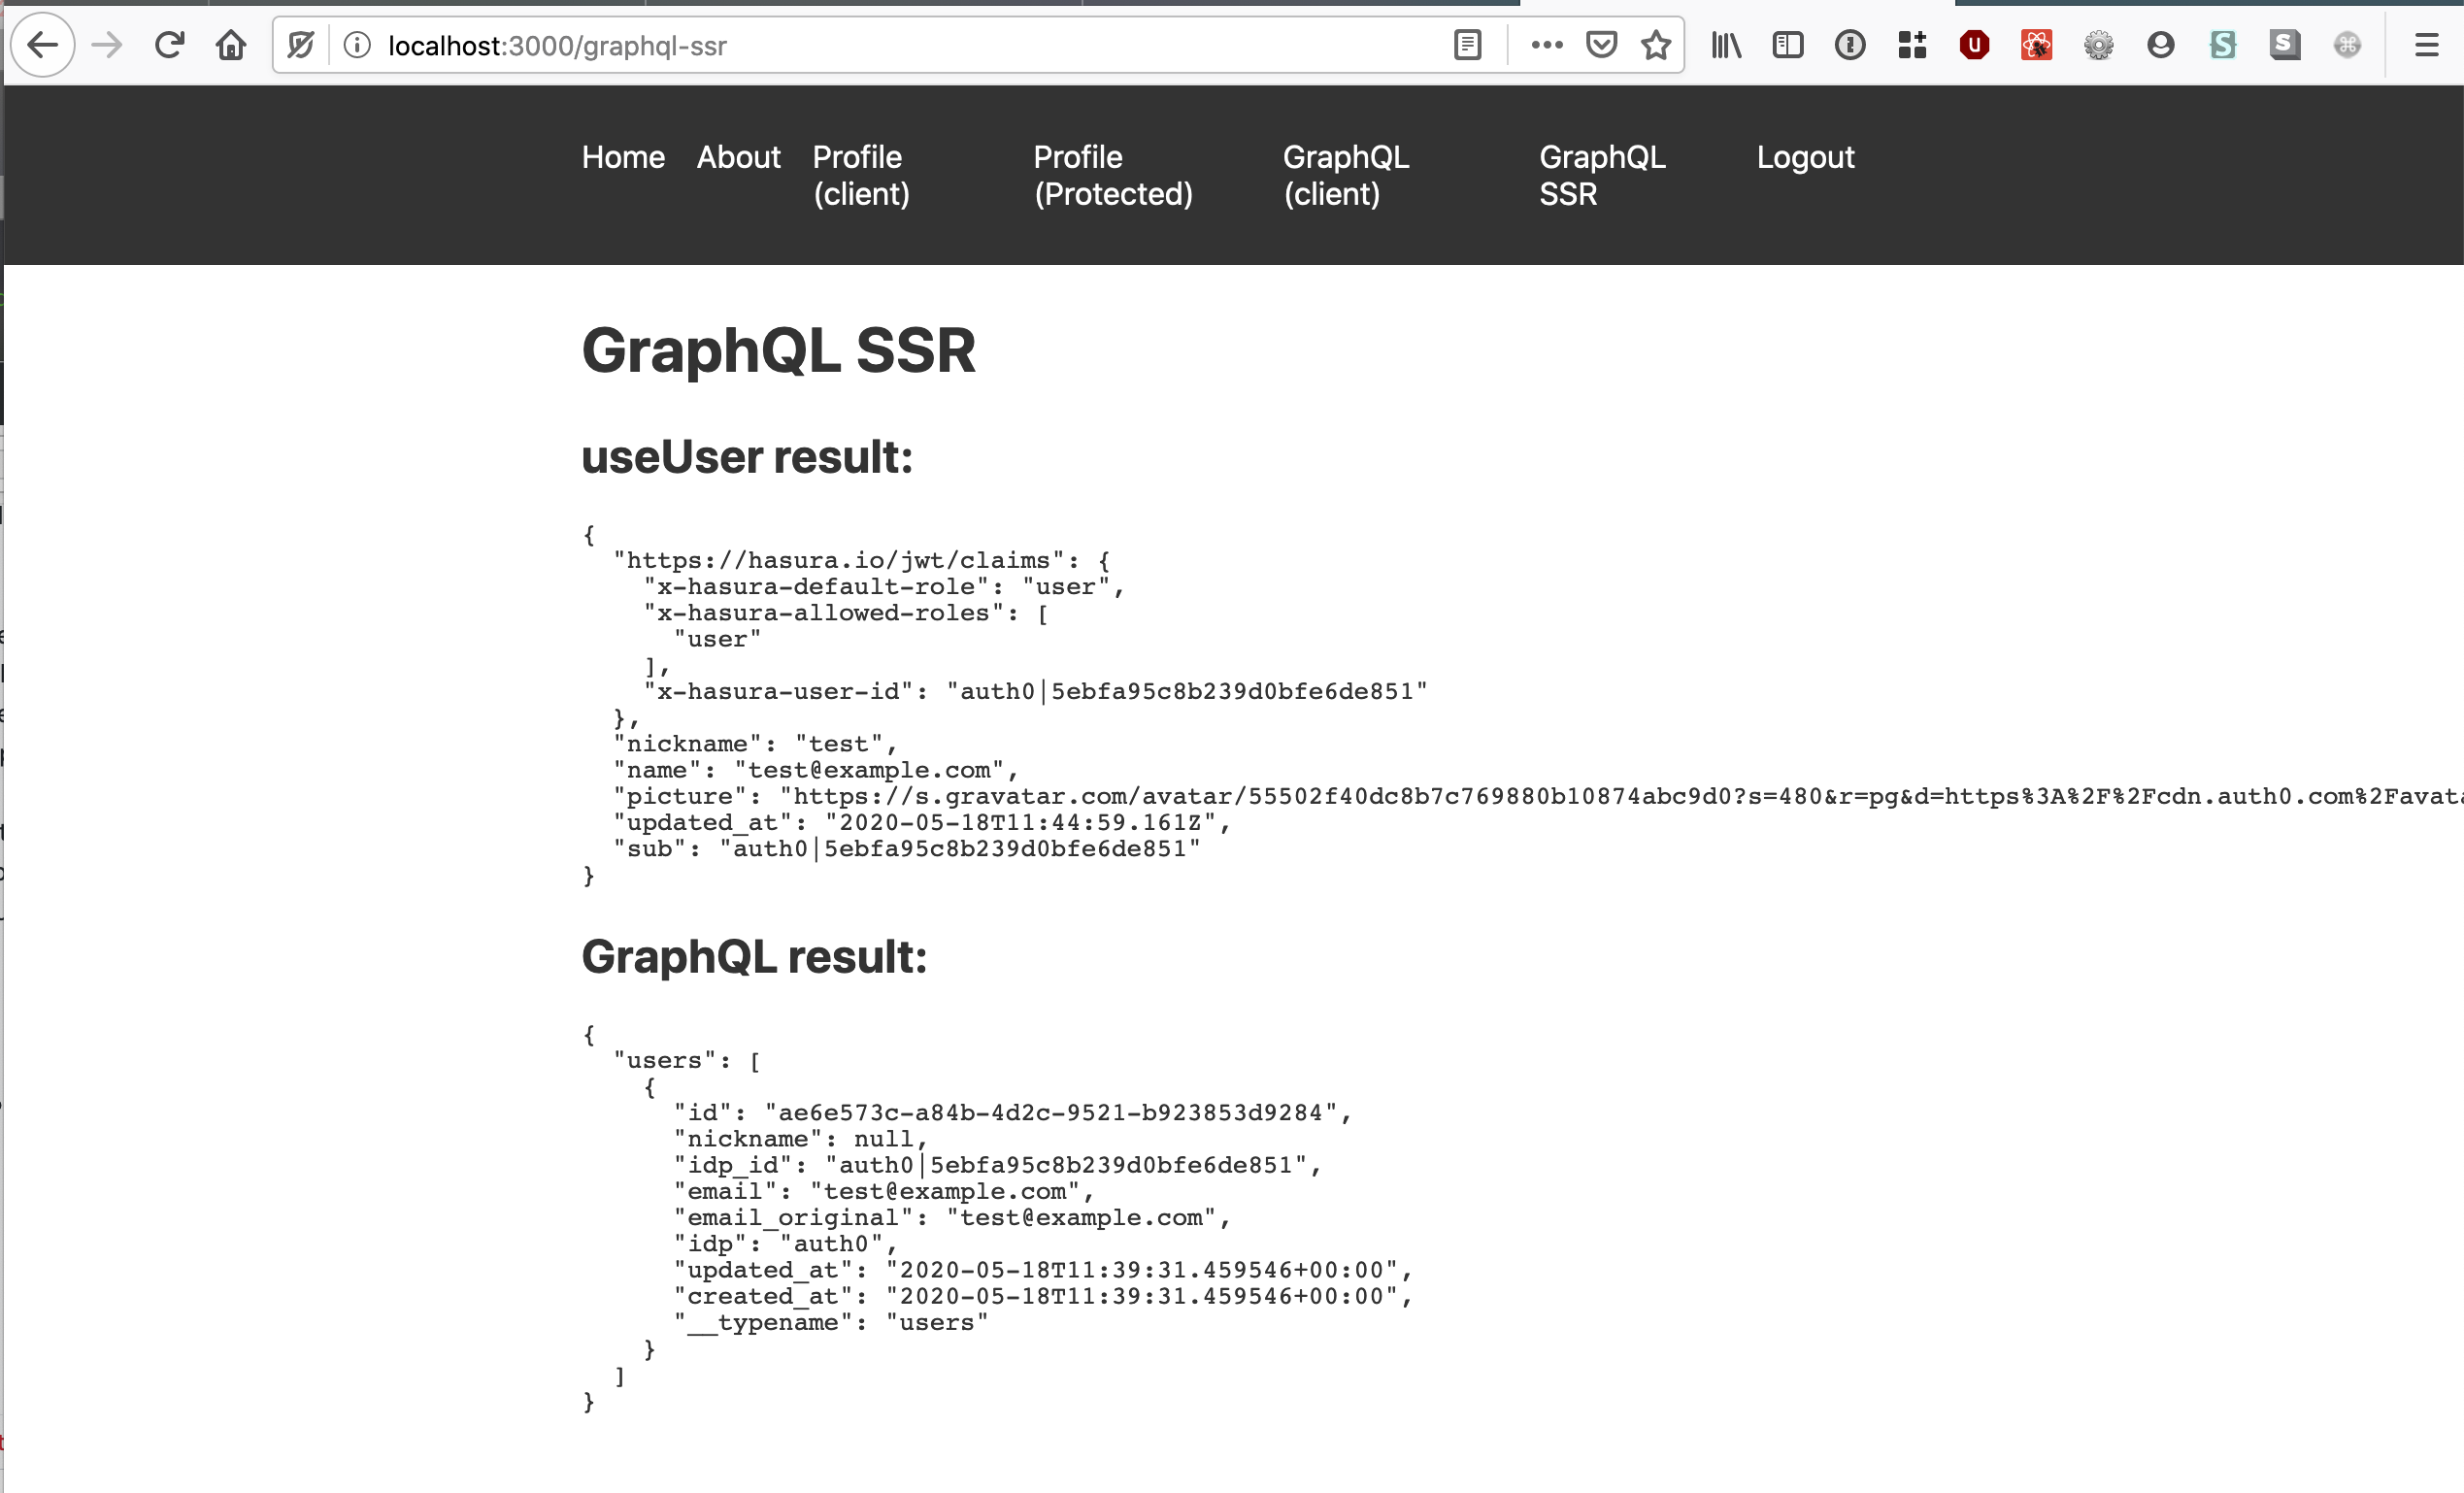Click the "nickname": "test" line
This screenshot has height=1493, width=2464.
pos(756,744)
